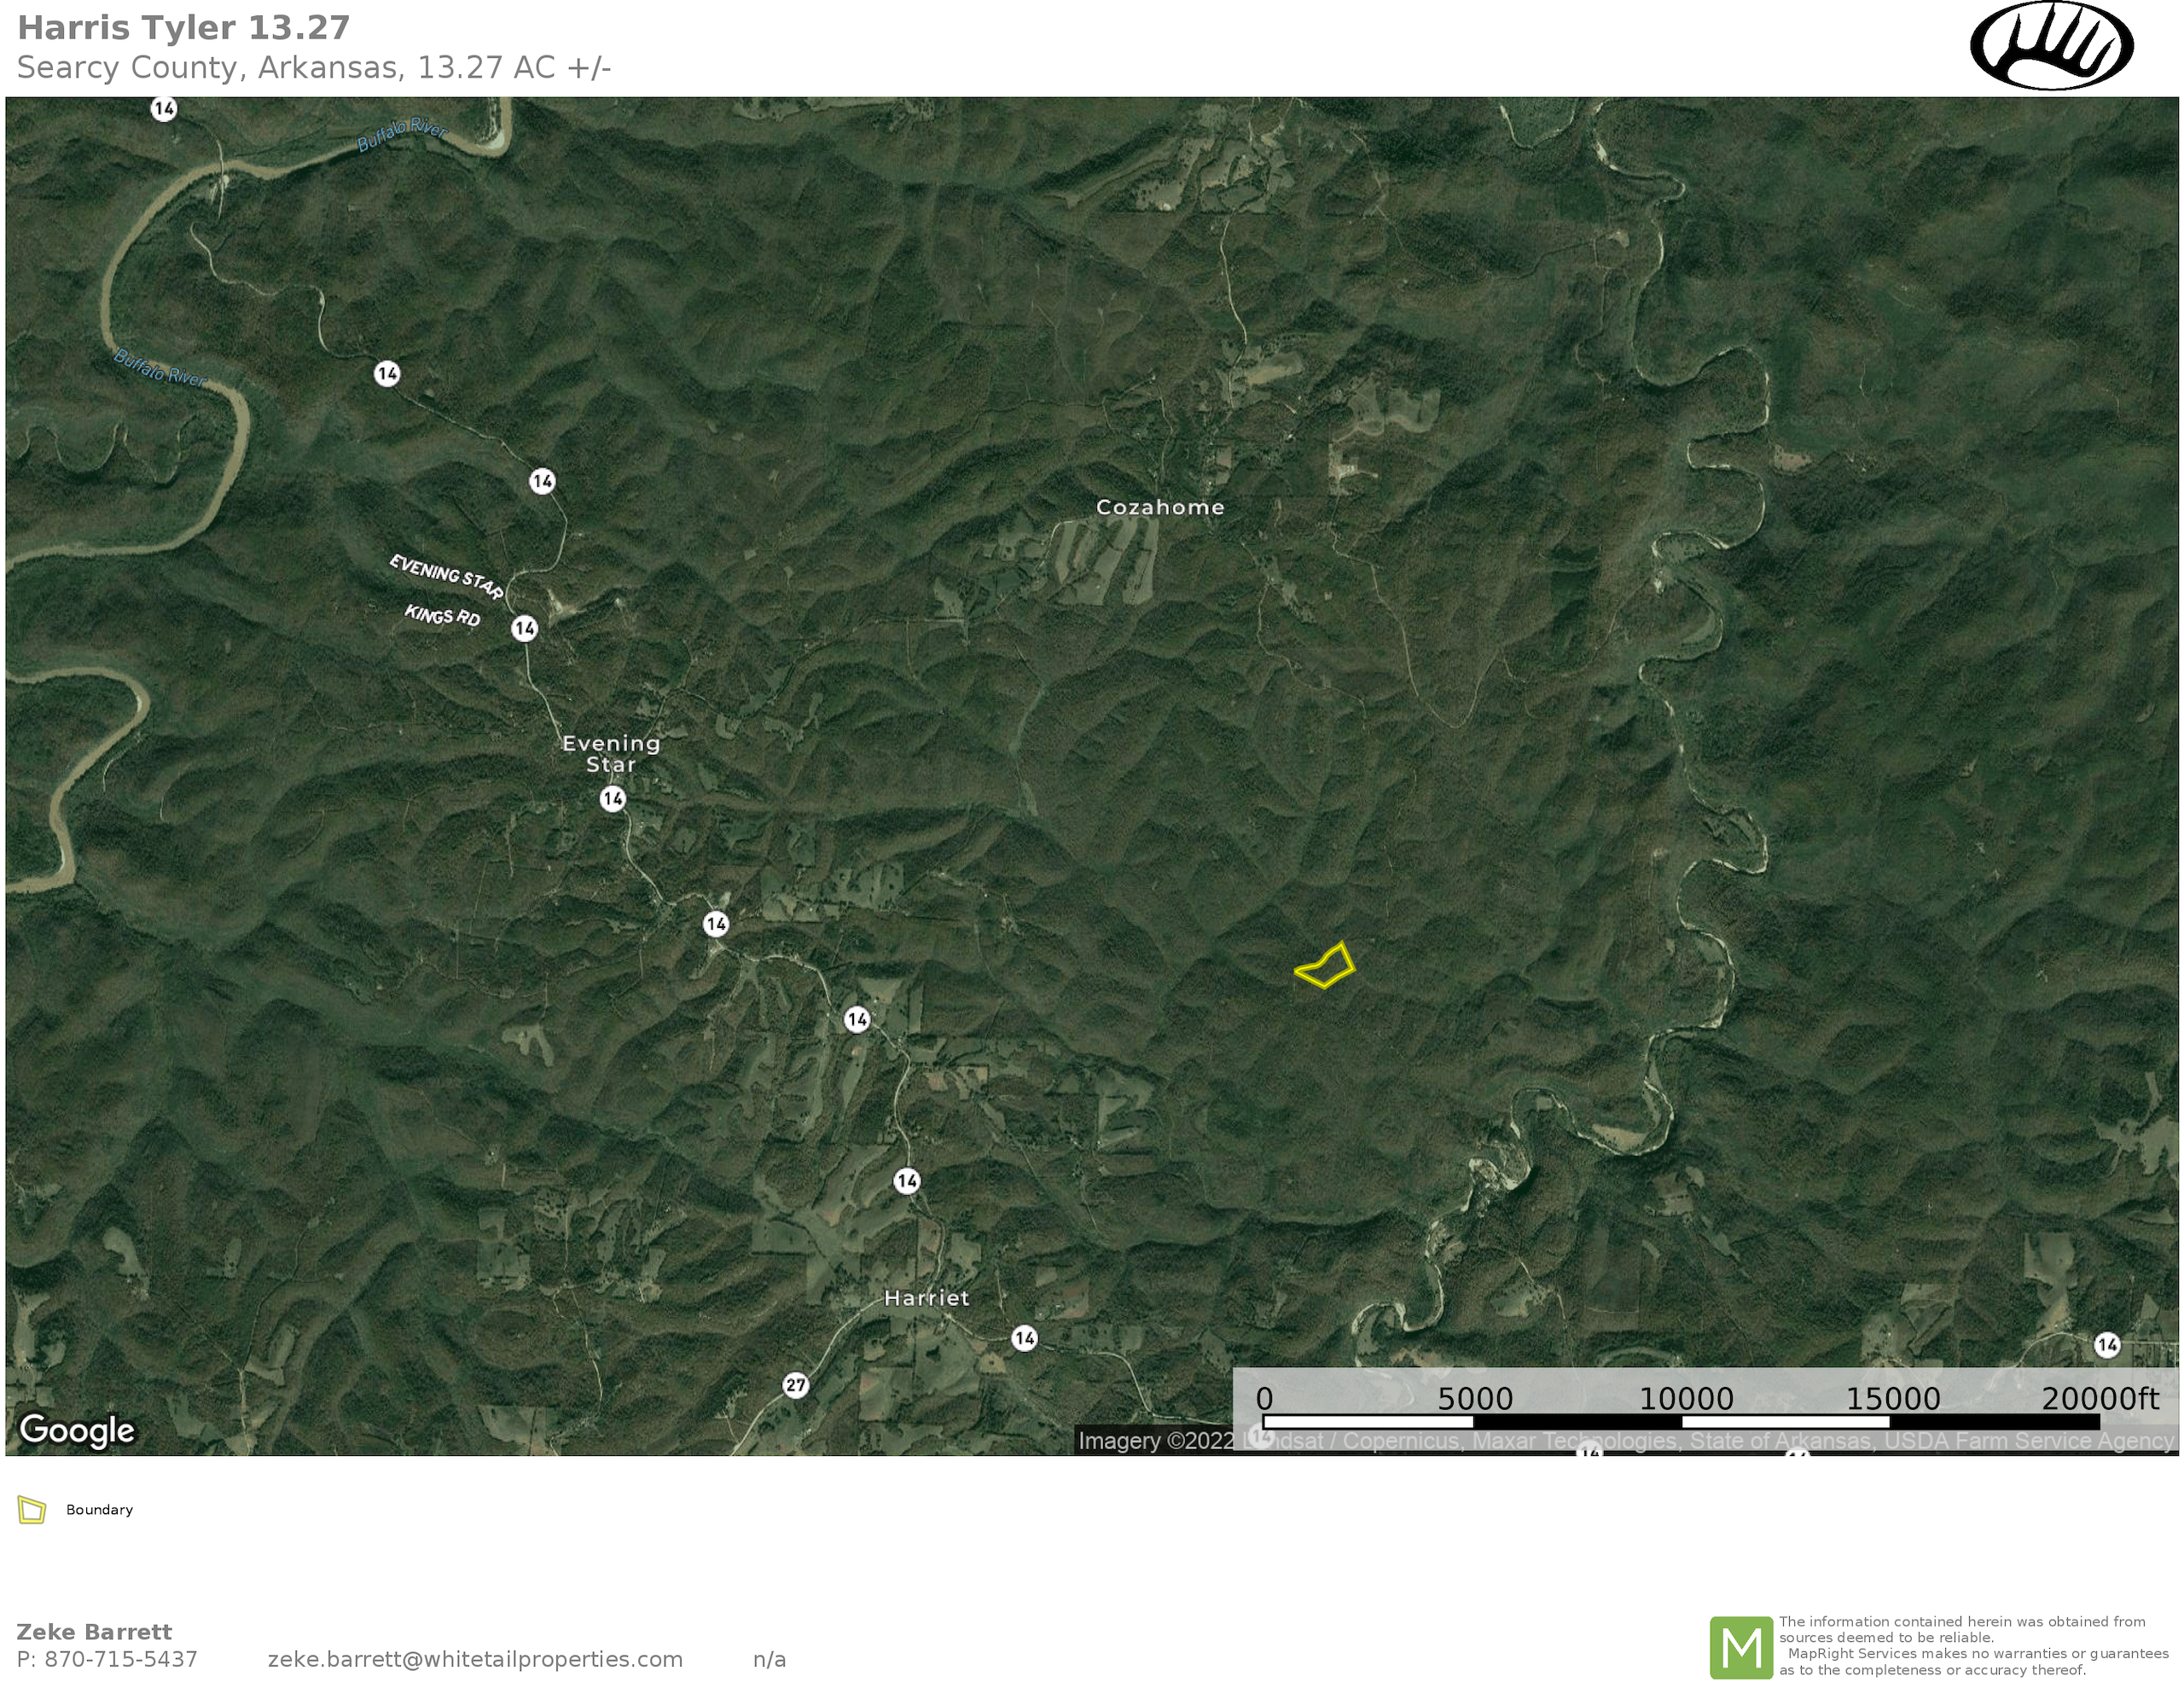Click the Highway 14 marker near Kings Rd

pos(525,628)
